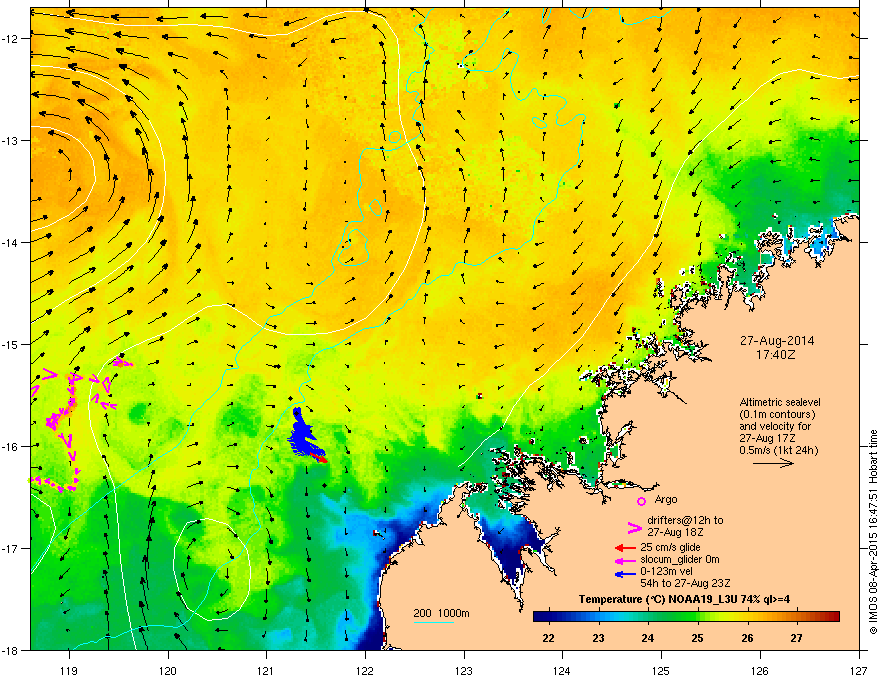The width and height of the screenshot is (880, 680).
Task: Click the magenta Argo circle legend symbol
Action: pos(641,501)
